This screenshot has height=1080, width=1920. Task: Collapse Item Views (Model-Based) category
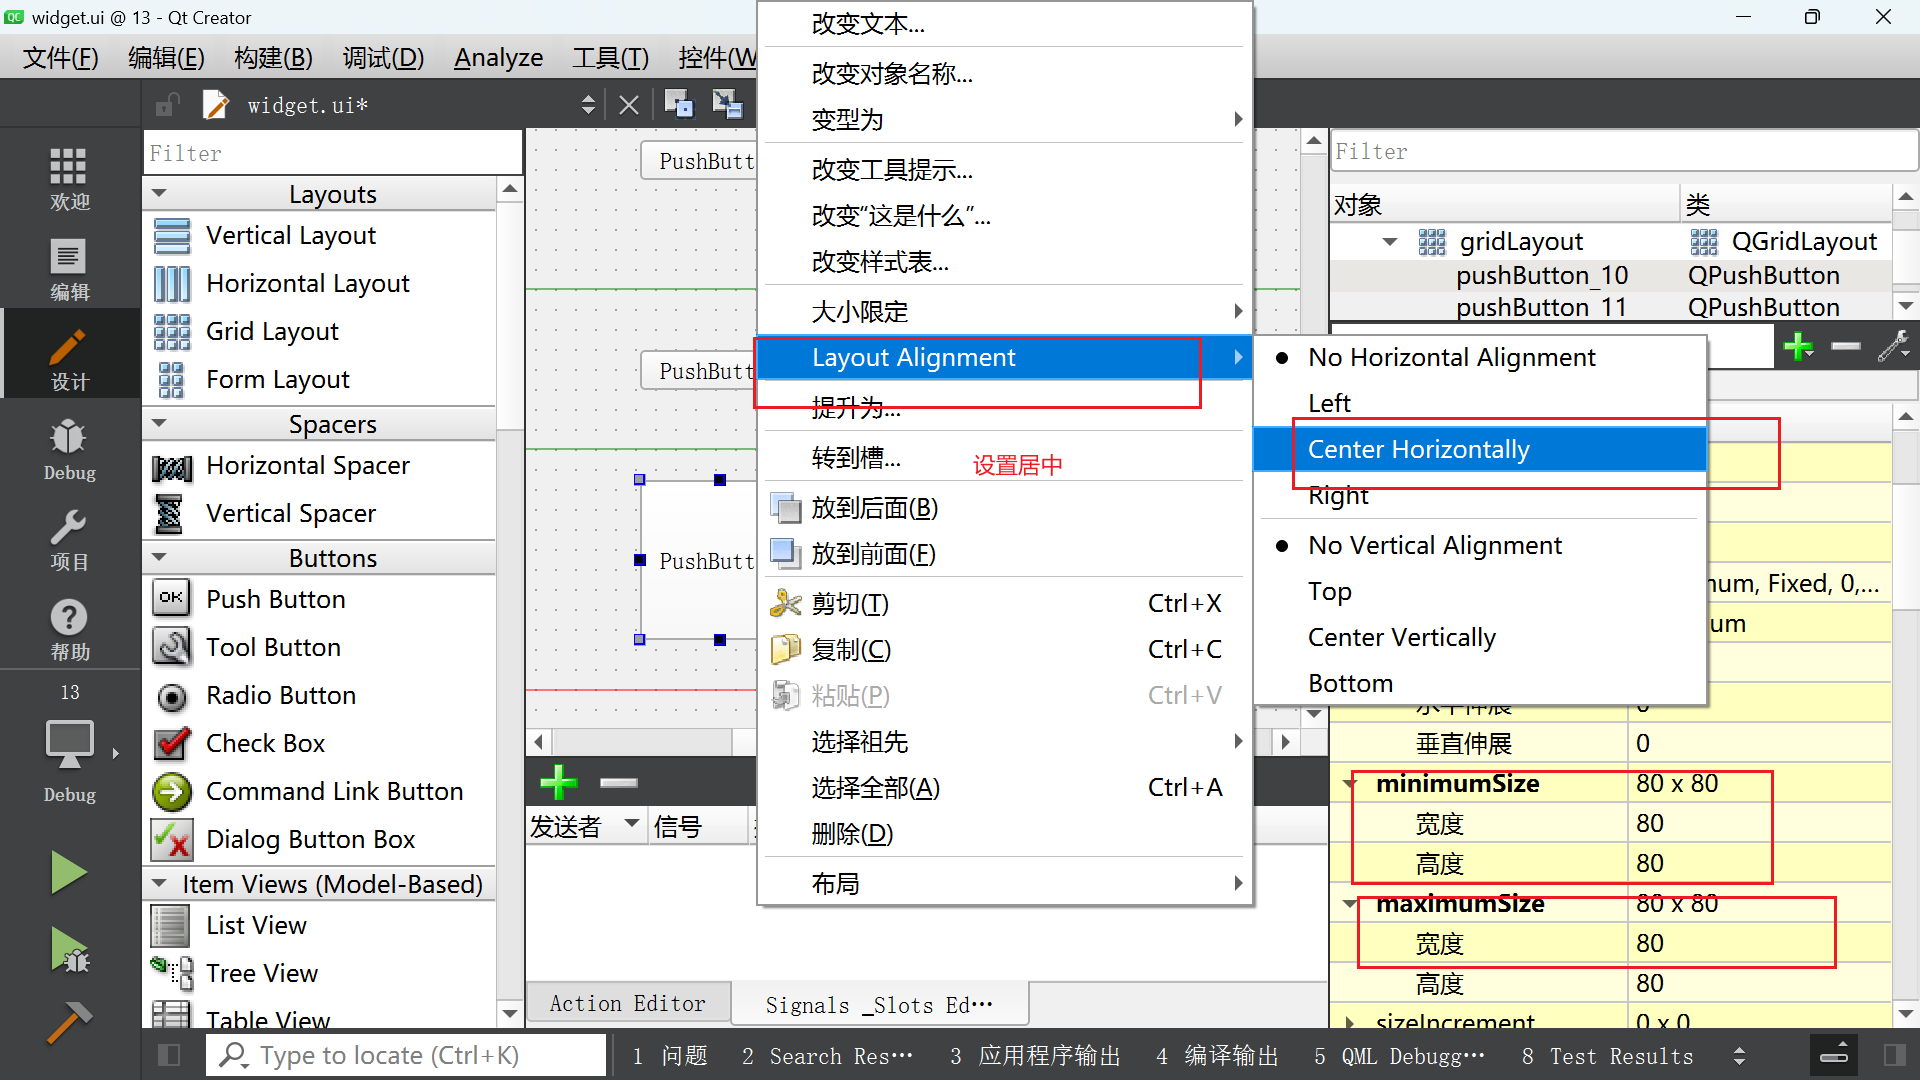pos(159,883)
